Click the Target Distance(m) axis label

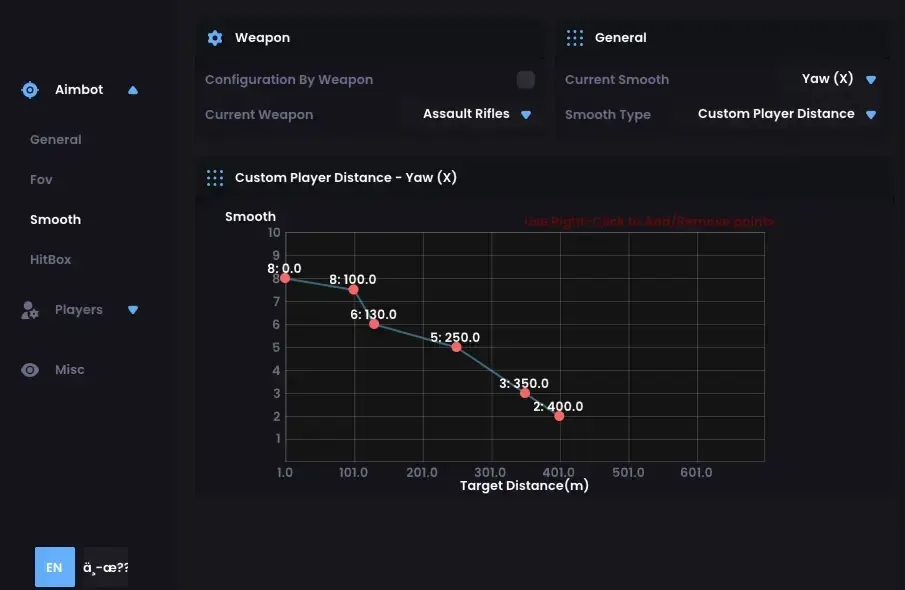pyautogui.click(x=524, y=486)
